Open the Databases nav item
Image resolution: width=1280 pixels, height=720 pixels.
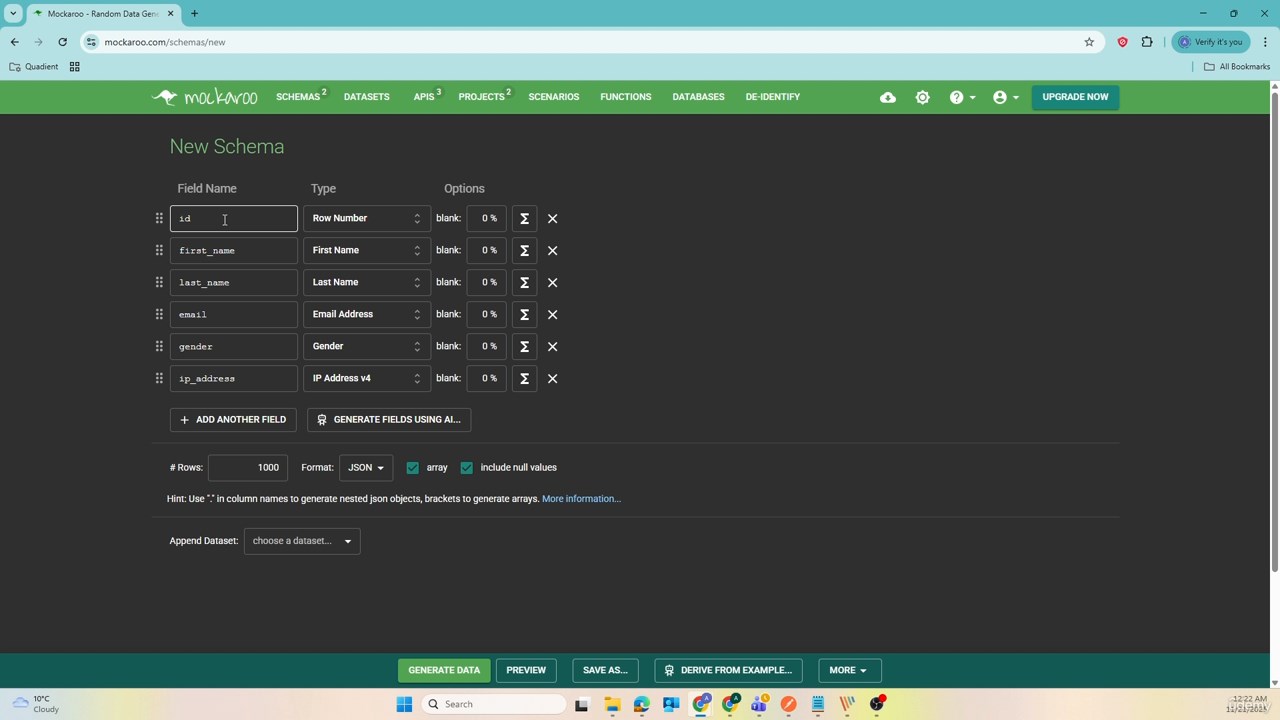(698, 97)
